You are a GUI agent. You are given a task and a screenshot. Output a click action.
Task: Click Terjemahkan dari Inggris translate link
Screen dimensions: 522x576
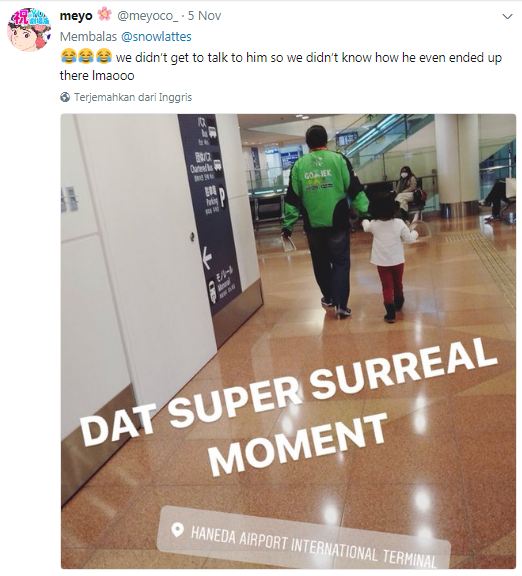pyautogui.click(x=133, y=97)
